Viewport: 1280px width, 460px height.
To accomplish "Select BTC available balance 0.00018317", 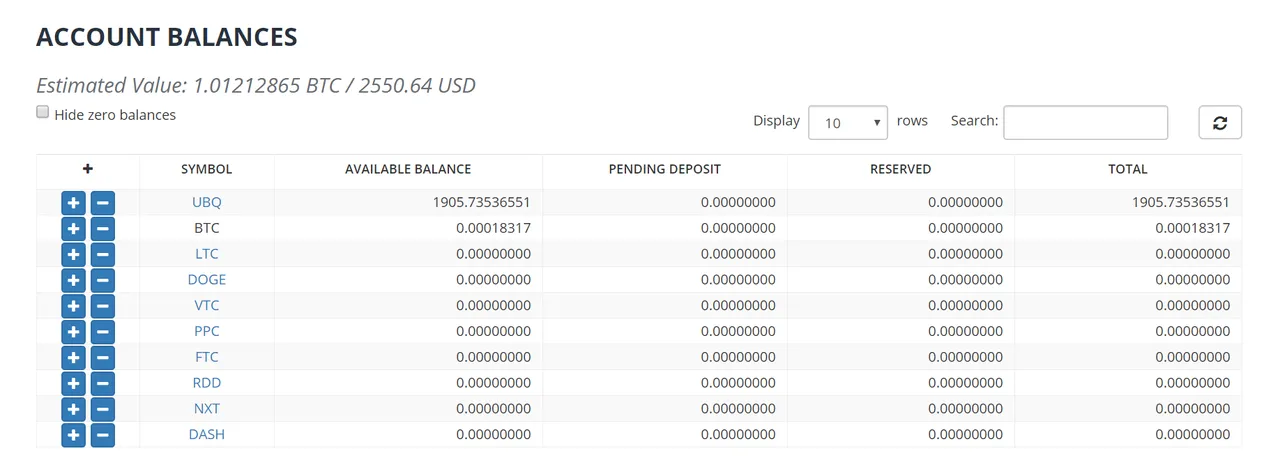I will (x=493, y=228).
